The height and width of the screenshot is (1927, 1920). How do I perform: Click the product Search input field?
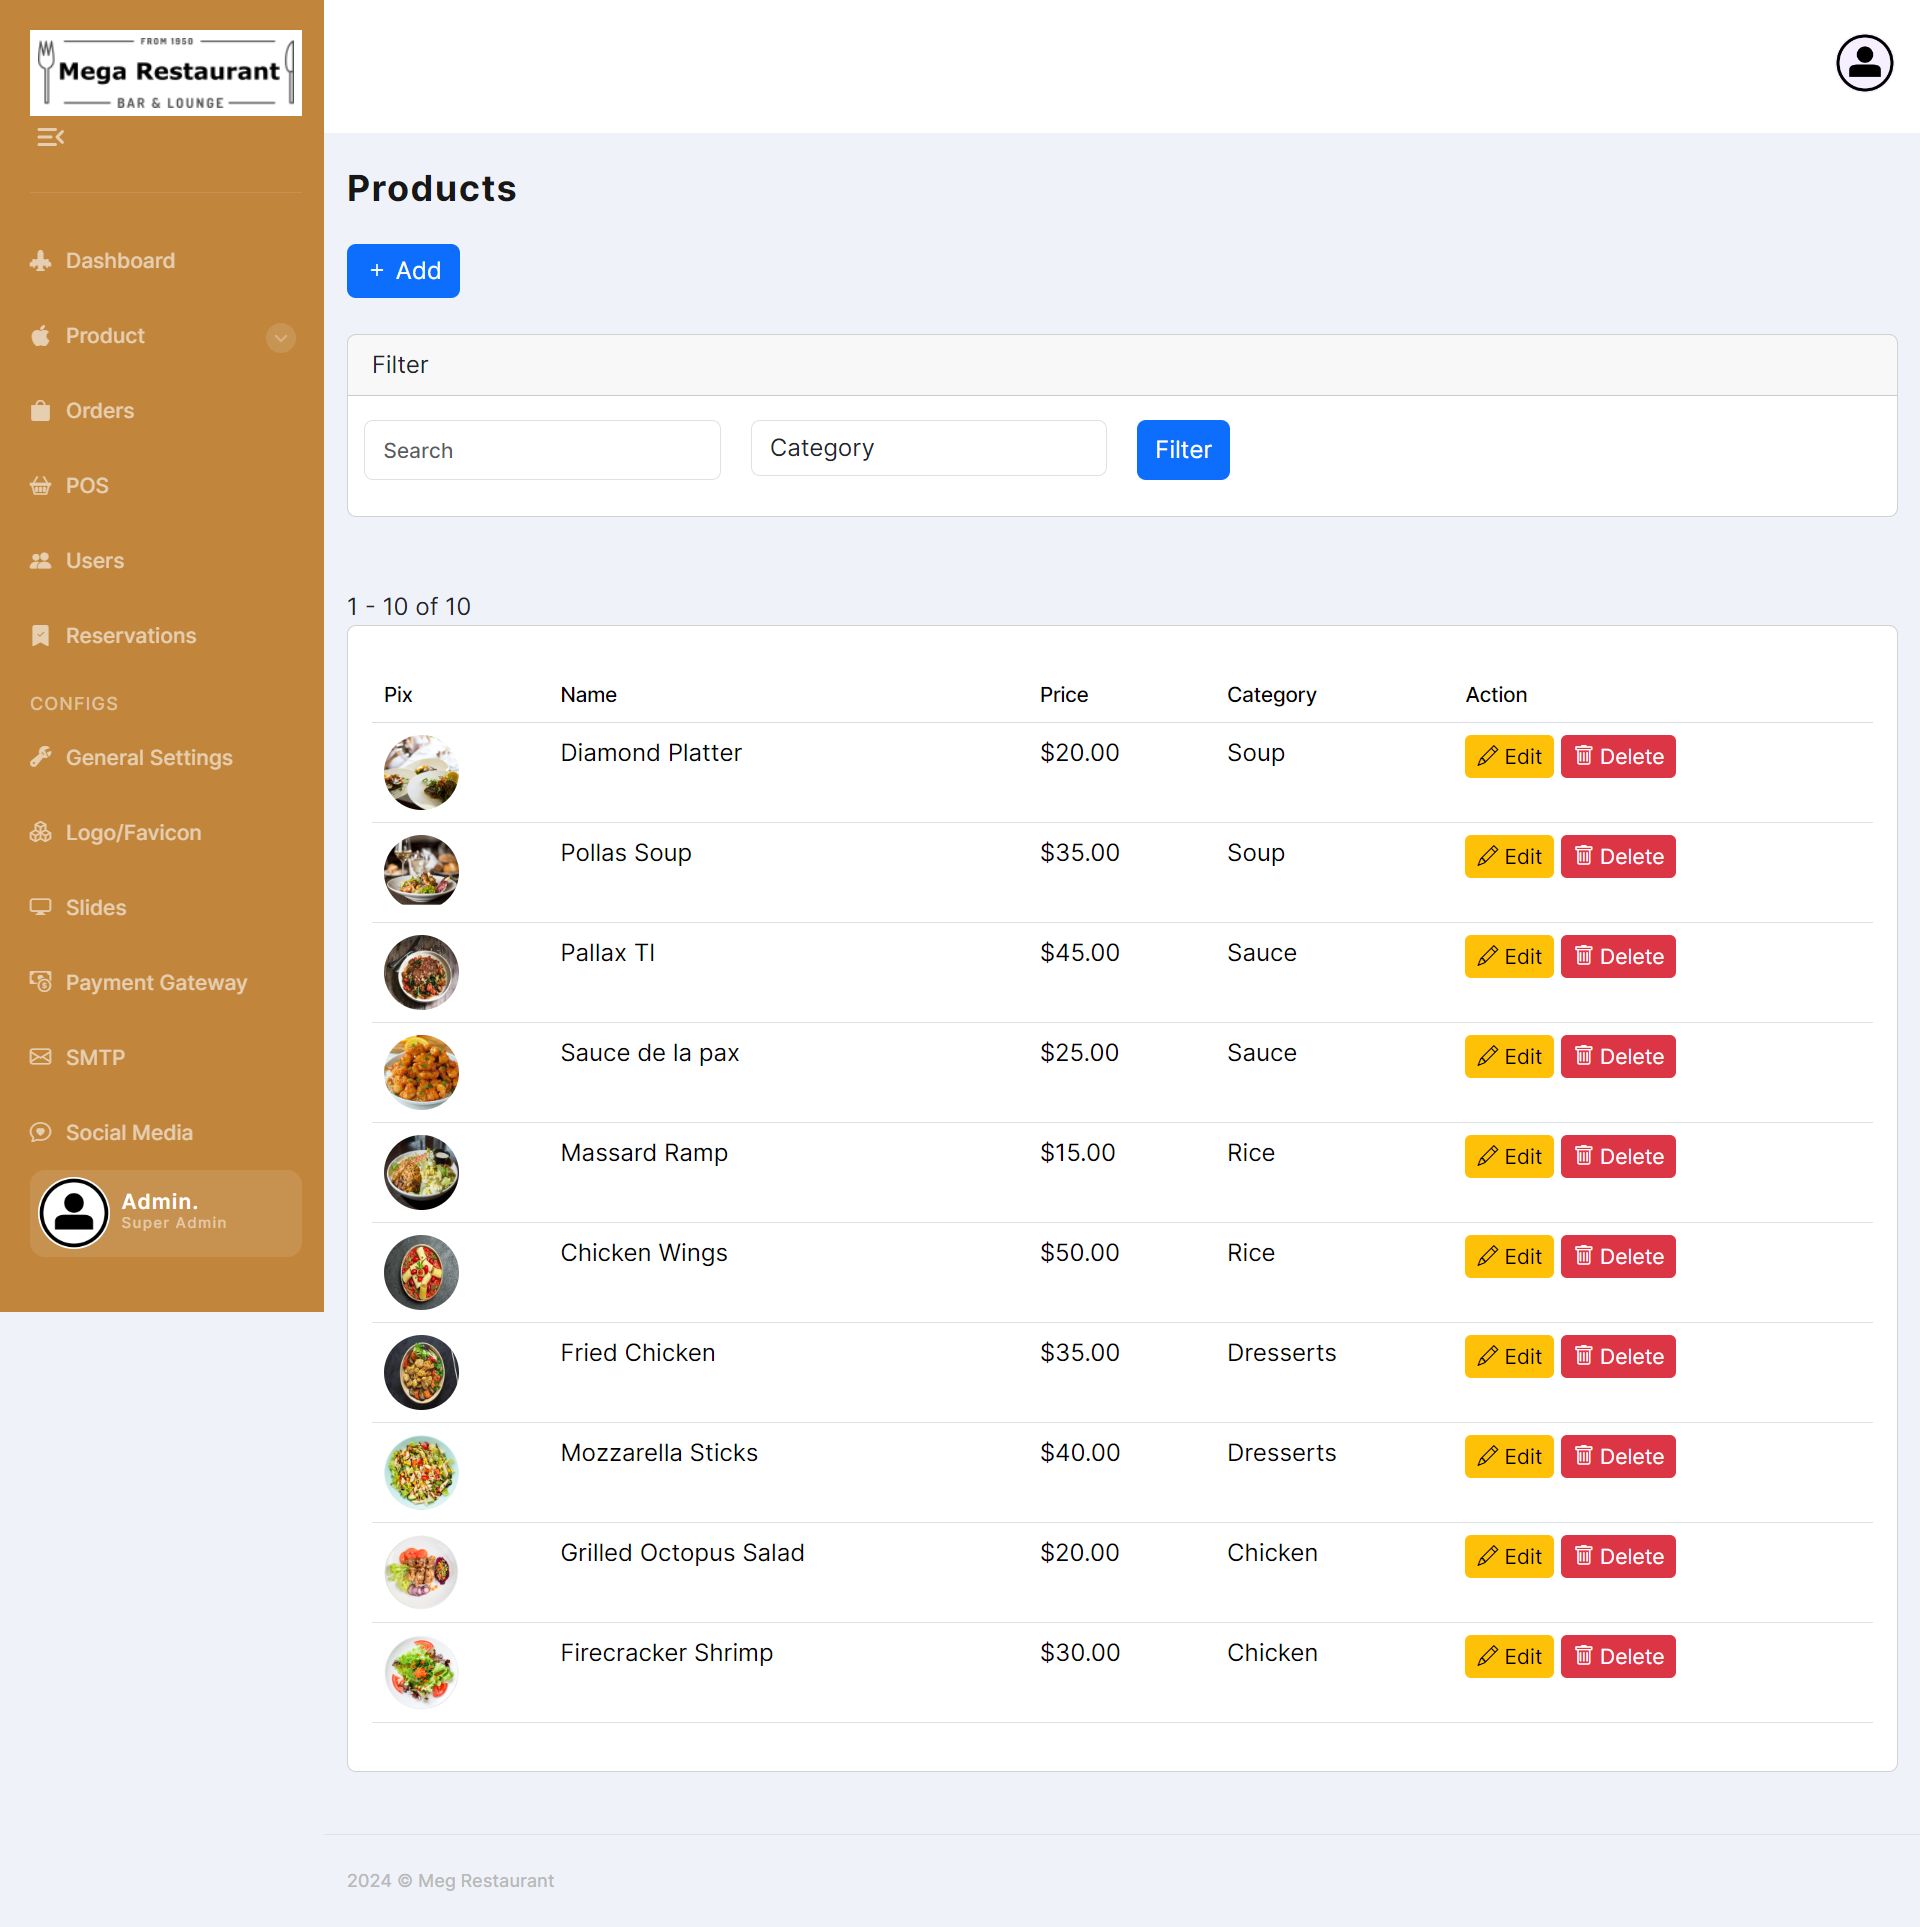click(542, 450)
